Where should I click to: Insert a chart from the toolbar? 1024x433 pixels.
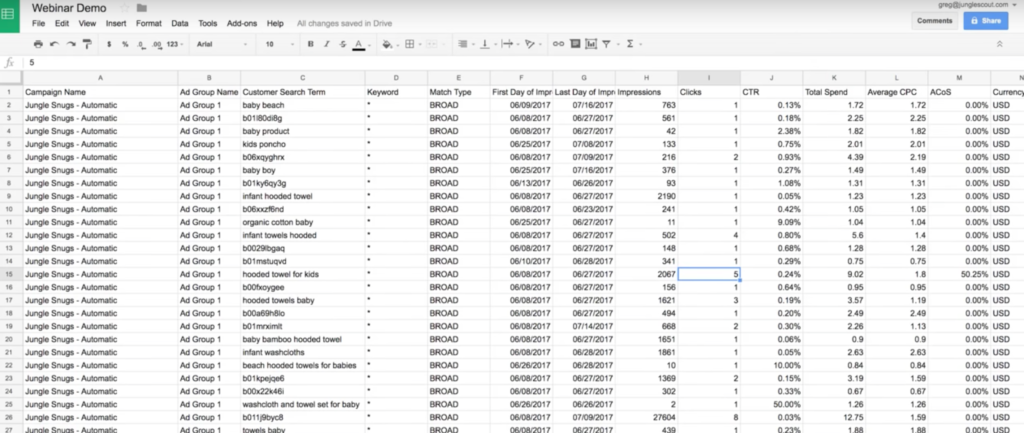590,44
